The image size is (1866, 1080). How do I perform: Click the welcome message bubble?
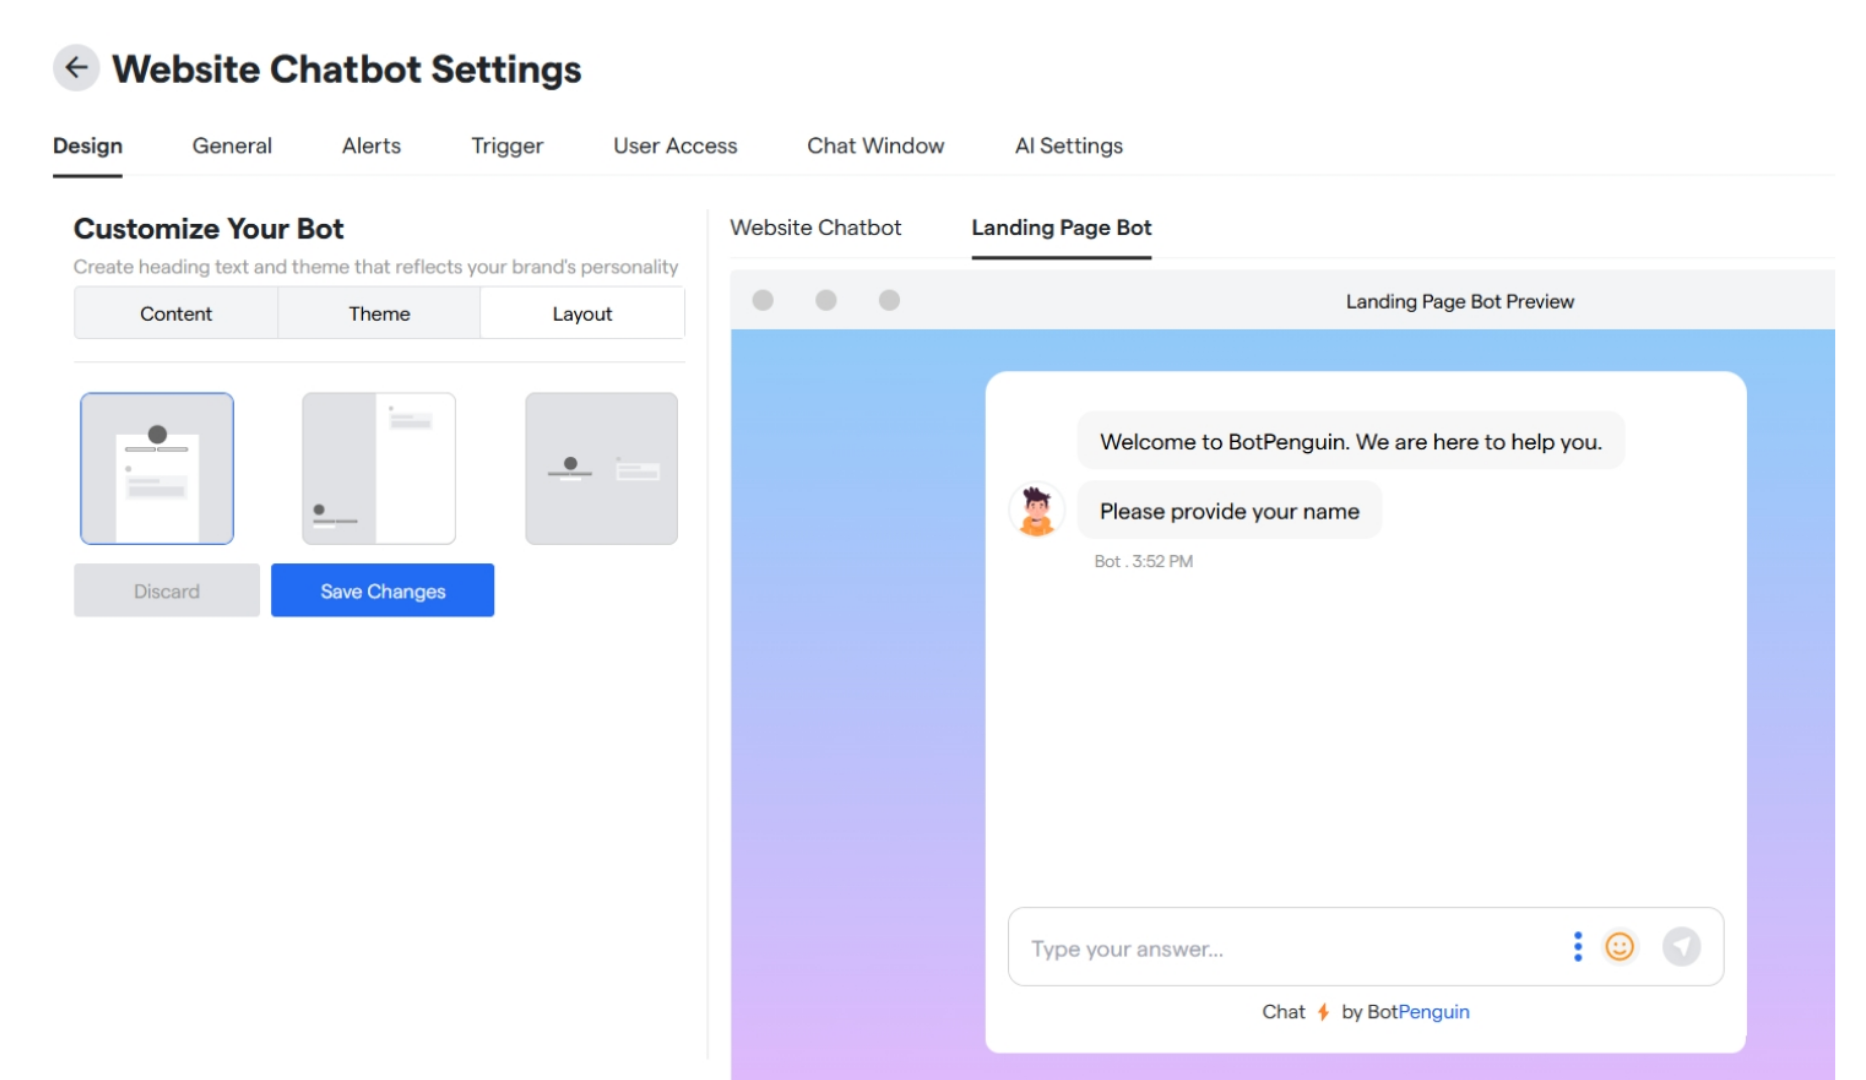[x=1350, y=441]
